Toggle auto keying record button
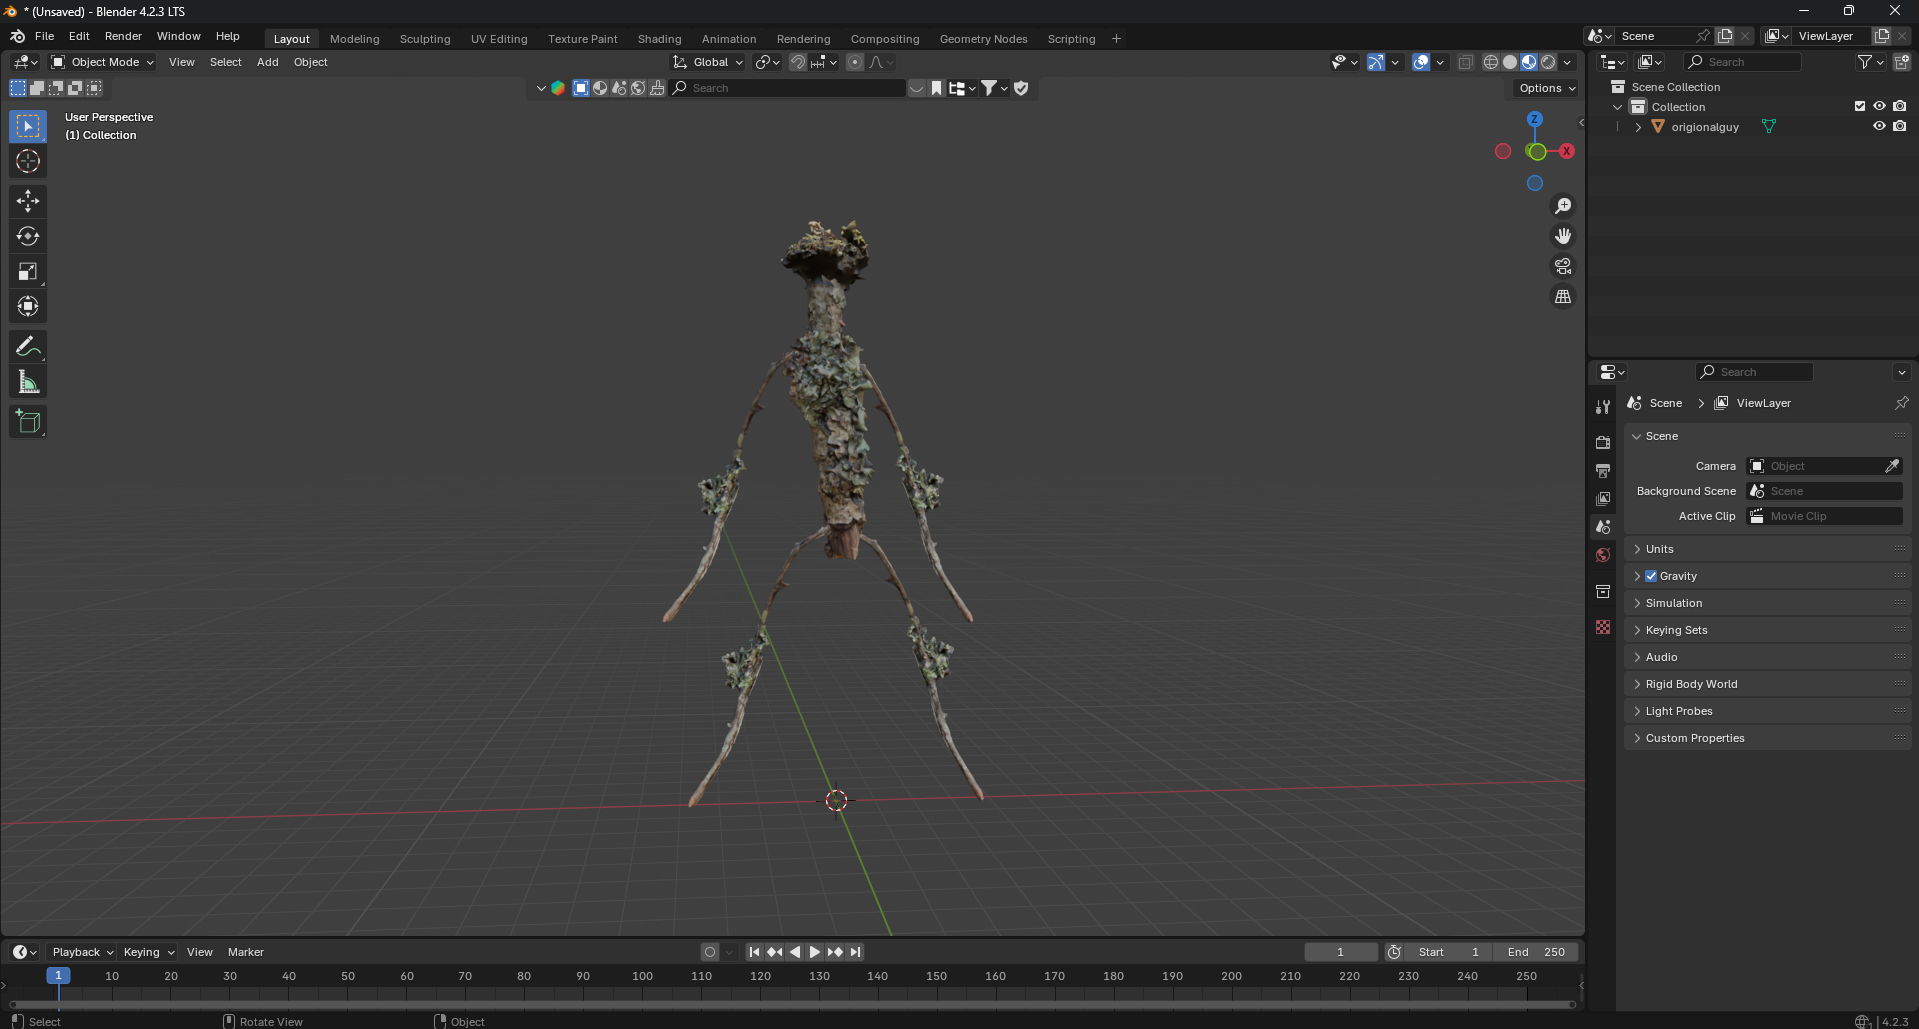This screenshot has width=1919, height=1029. click(x=710, y=952)
